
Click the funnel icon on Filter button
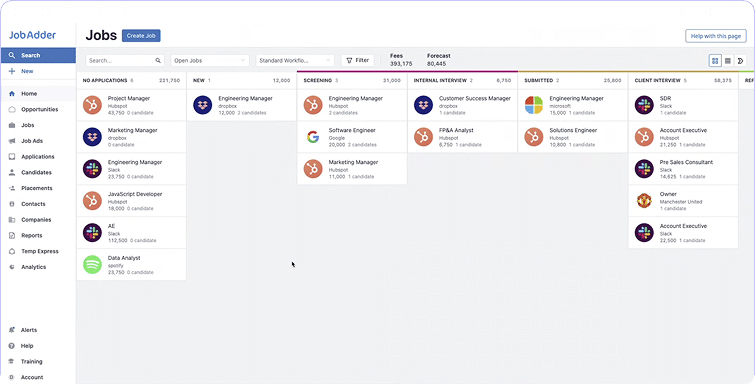(x=350, y=61)
